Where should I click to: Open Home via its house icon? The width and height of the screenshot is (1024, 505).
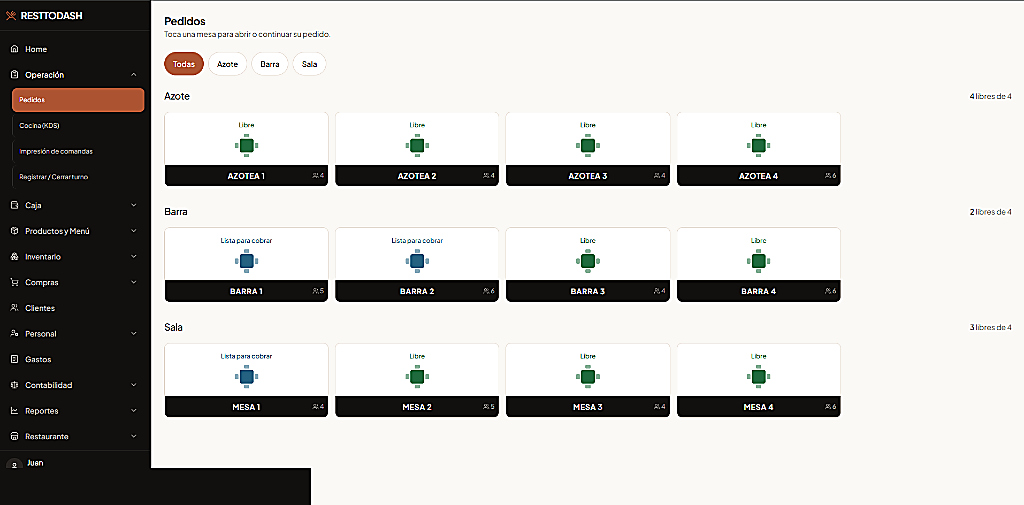pyautogui.click(x=14, y=49)
